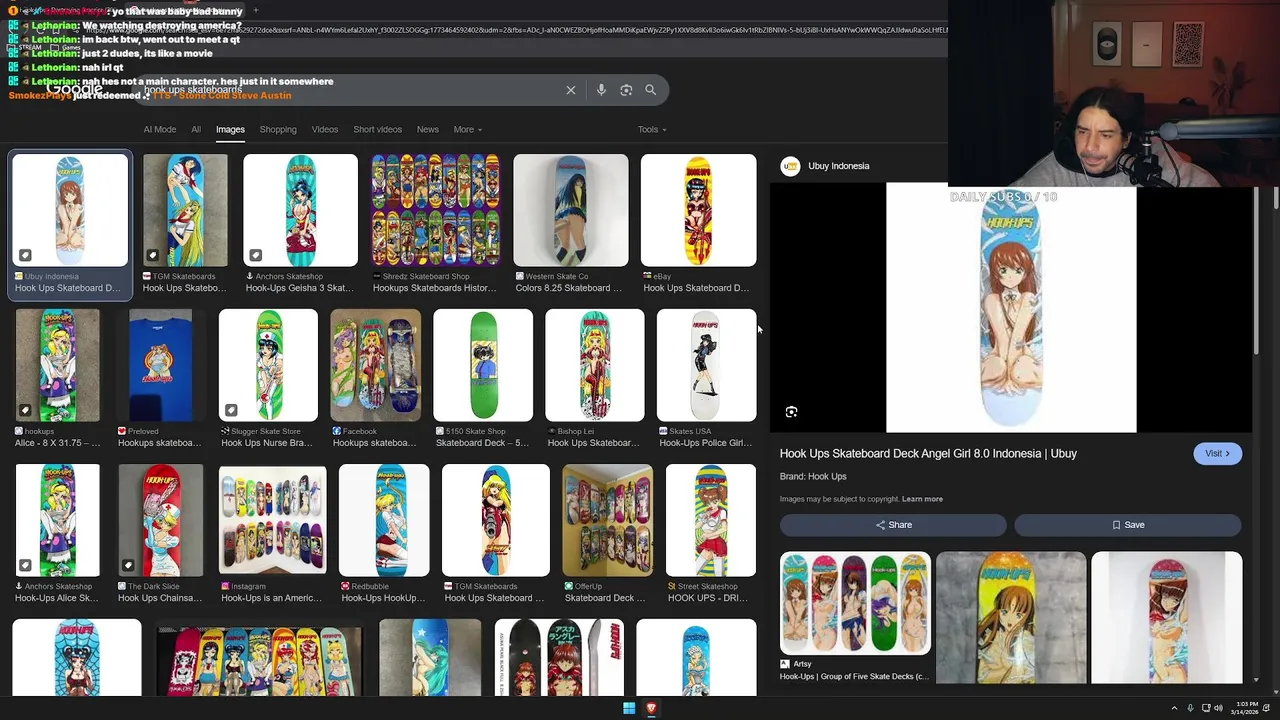Open Street Skateshop HOOK UPS thumbnail

[711, 520]
